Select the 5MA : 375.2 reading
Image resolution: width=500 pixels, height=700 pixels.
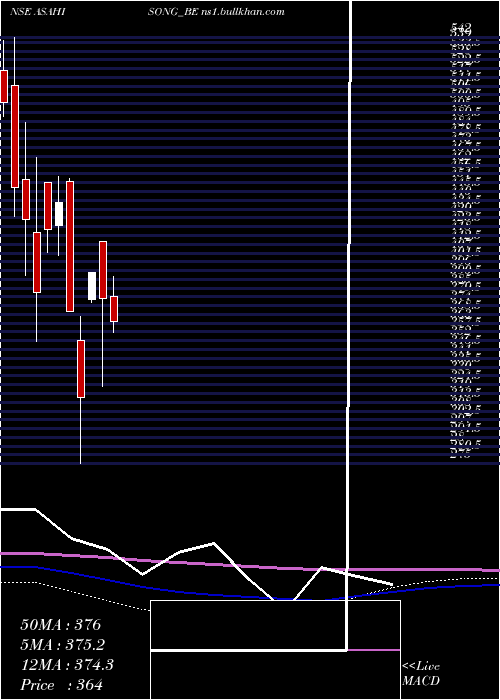coord(64,645)
